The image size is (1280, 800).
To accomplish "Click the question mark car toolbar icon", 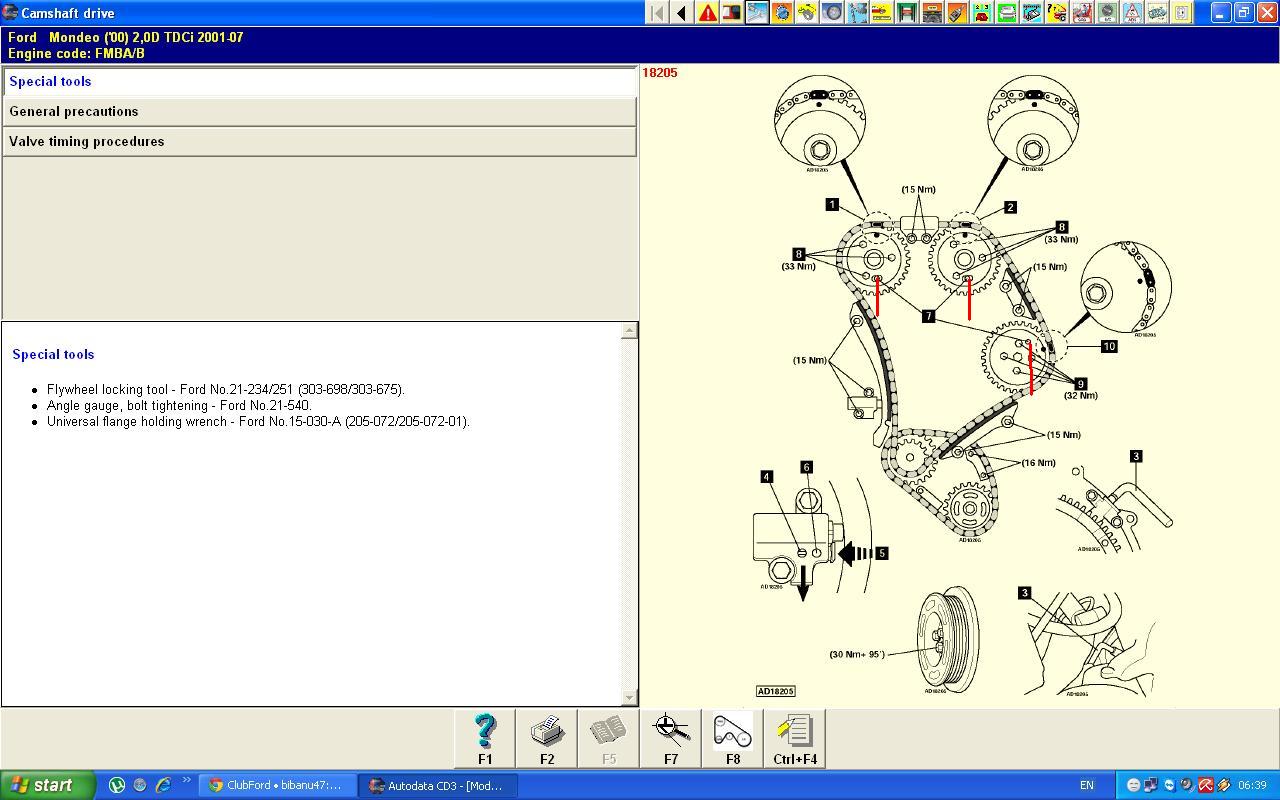I will [x=1057, y=13].
